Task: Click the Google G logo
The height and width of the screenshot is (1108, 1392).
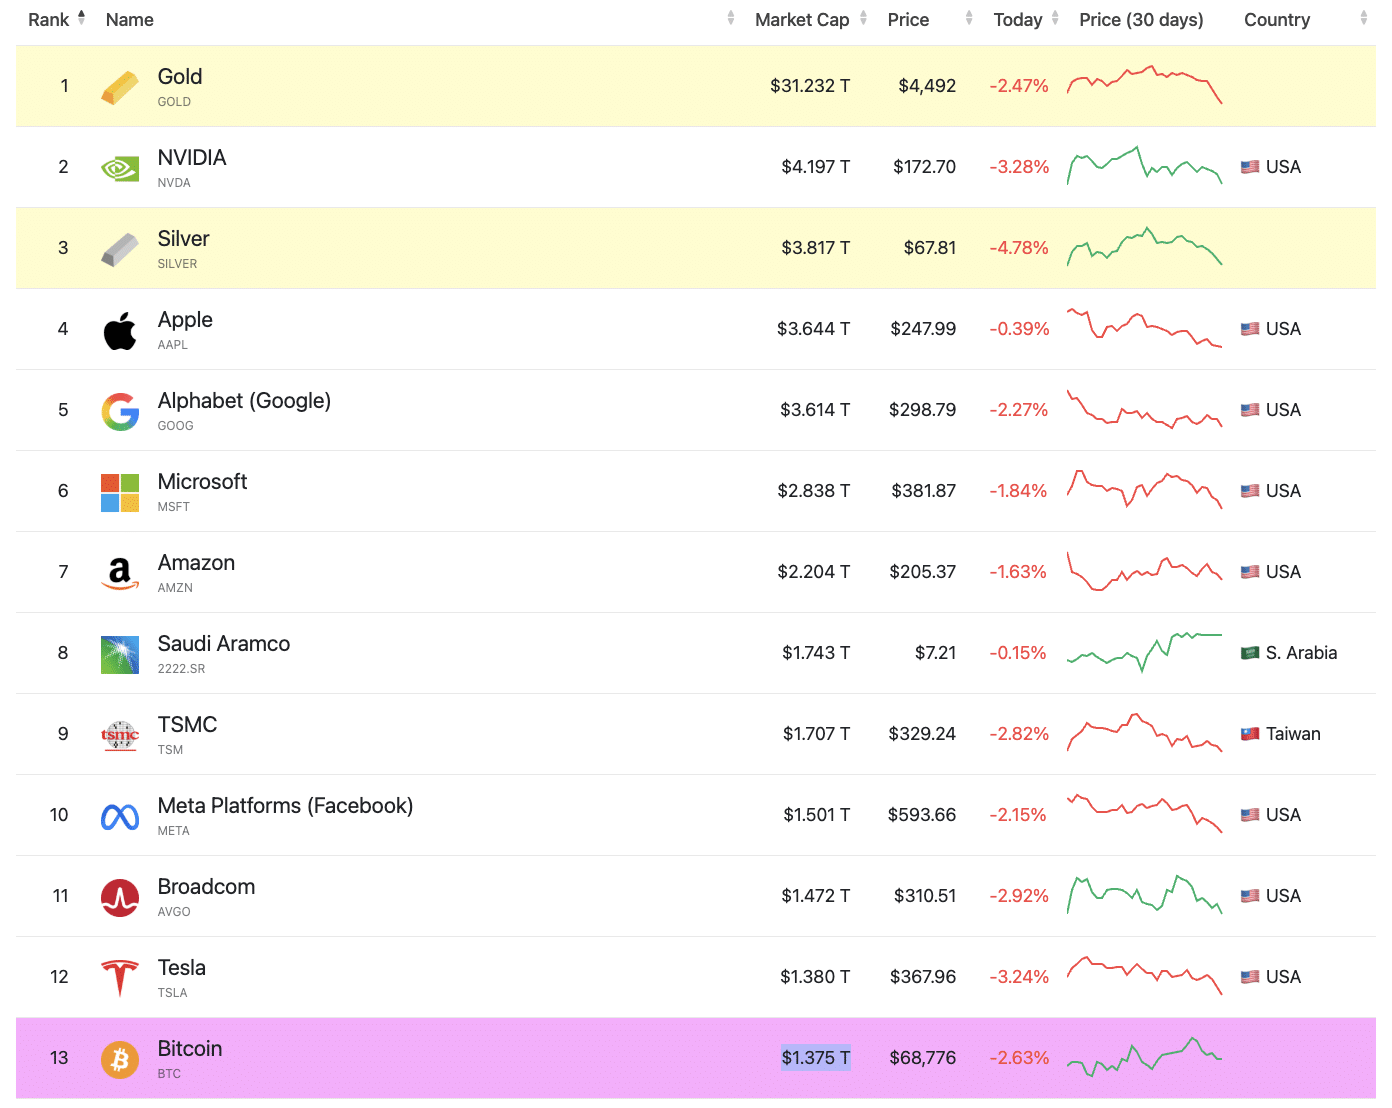Action: click(x=120, y=411)
